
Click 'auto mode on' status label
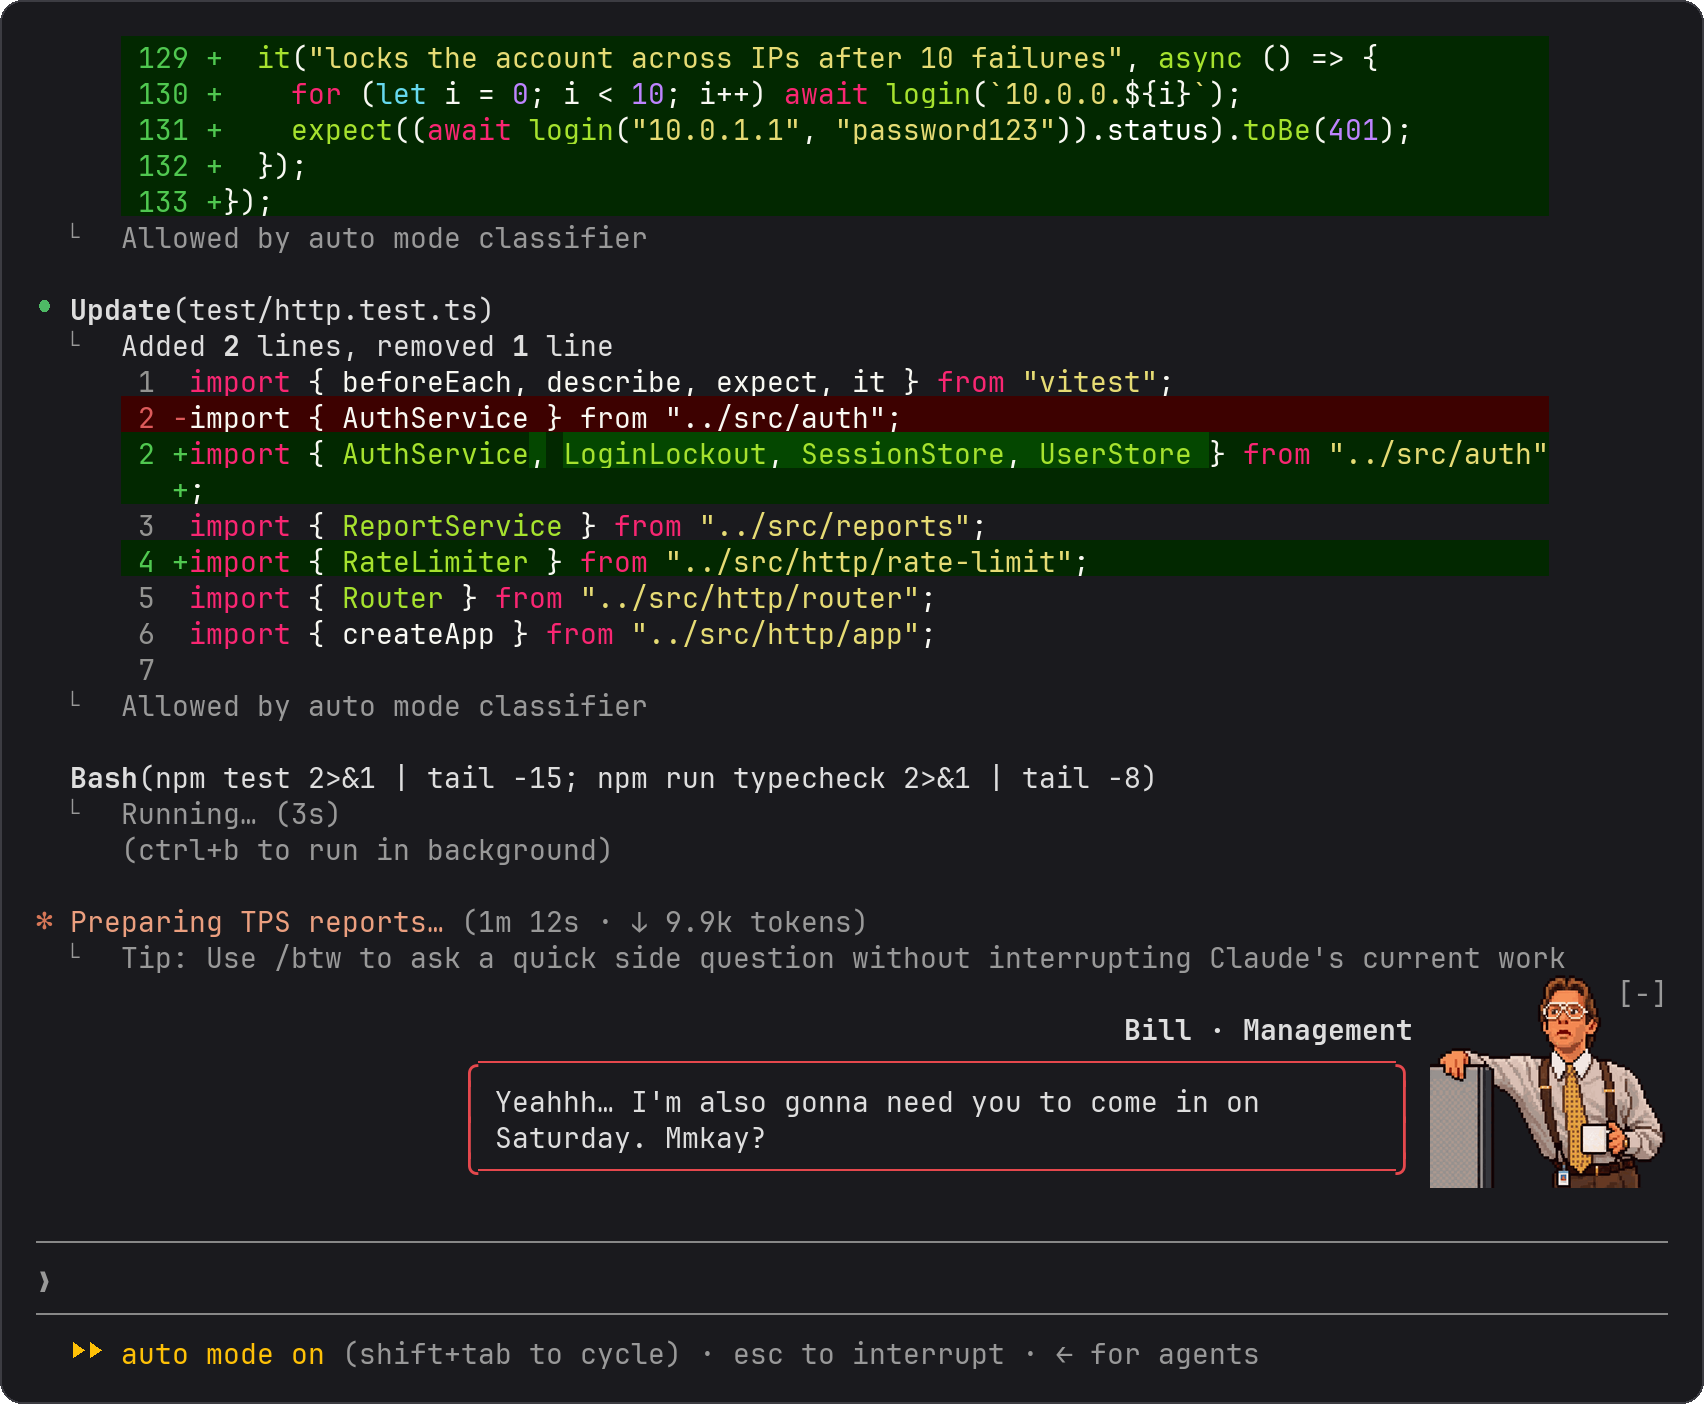pos(223,1354)
